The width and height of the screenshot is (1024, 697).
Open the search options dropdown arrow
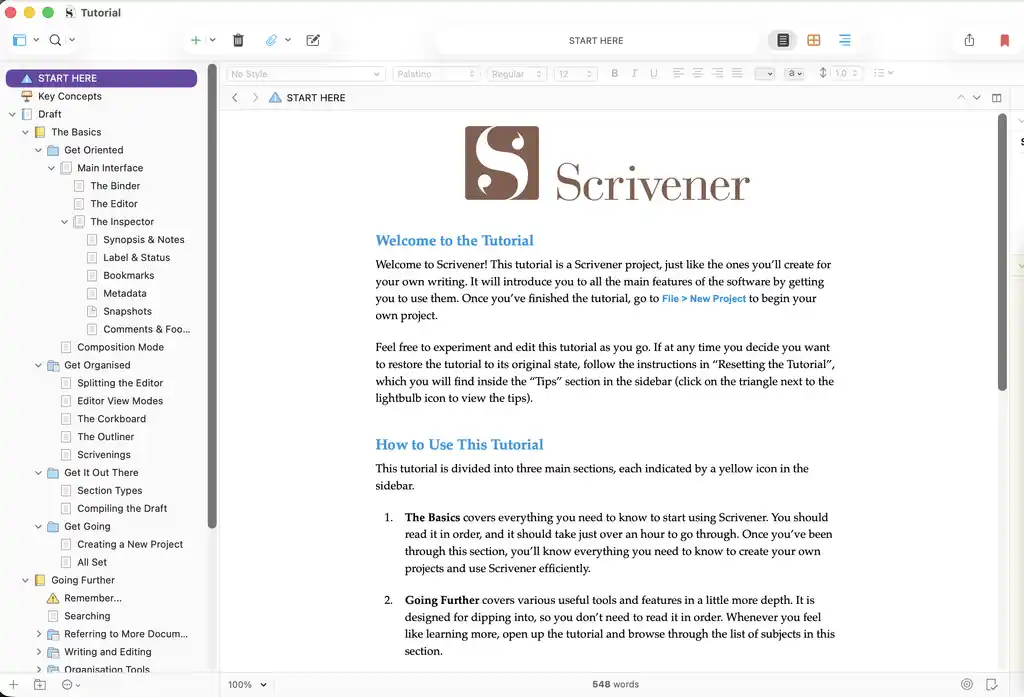72,40
